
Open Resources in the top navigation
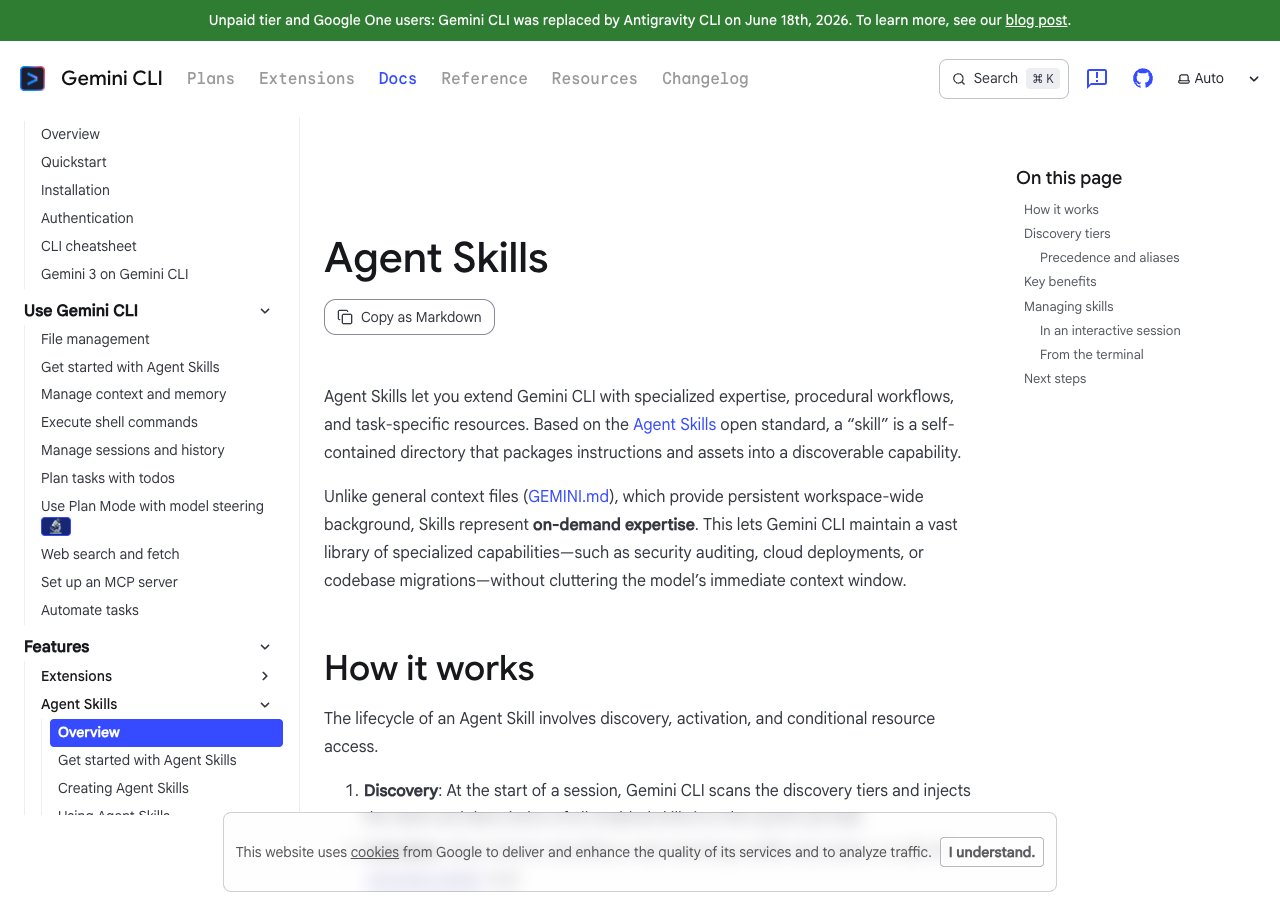pyautogui.click(x=595, y=78)
